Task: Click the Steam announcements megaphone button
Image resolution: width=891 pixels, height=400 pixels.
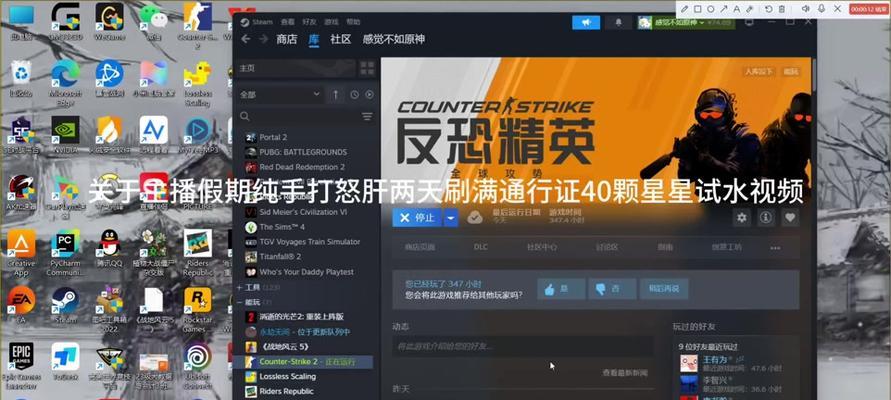Action: [x=586, y=22]
